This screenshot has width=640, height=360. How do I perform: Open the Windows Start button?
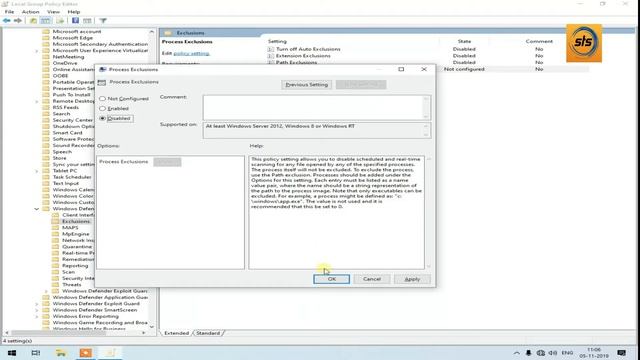[x=12, y=353]
